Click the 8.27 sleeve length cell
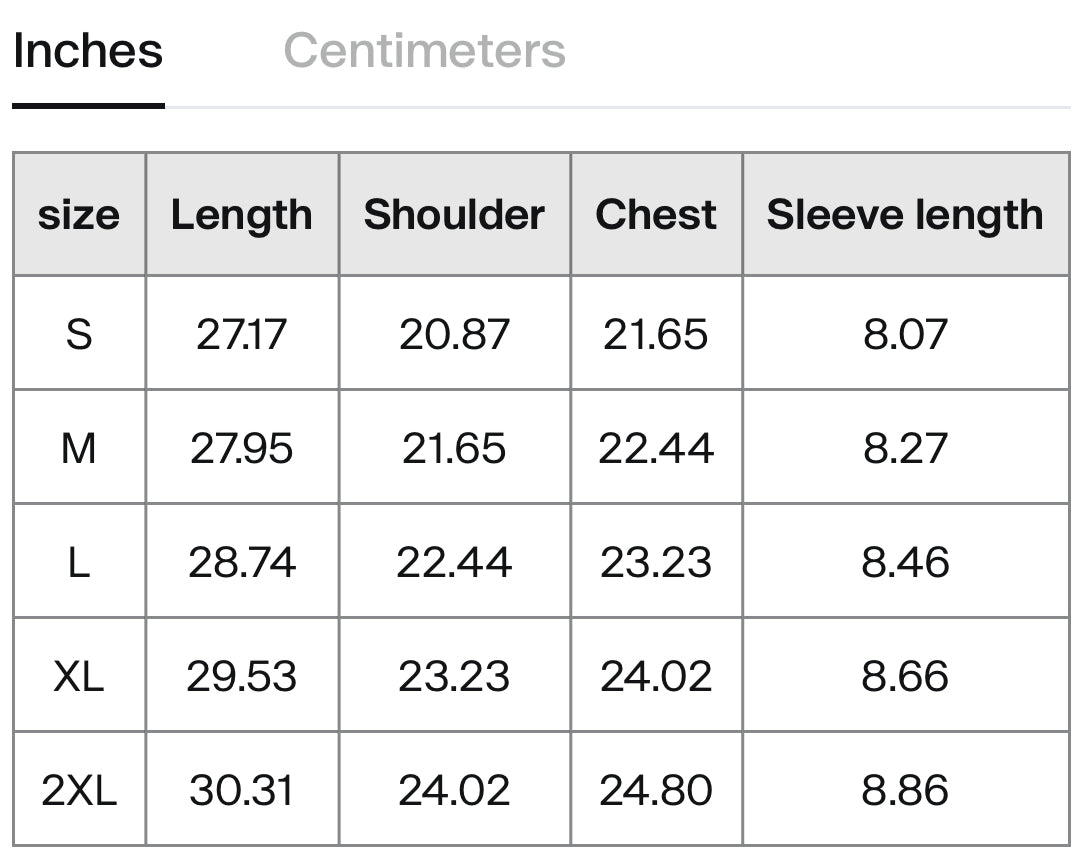1084x855 pixels. (905, 448)
